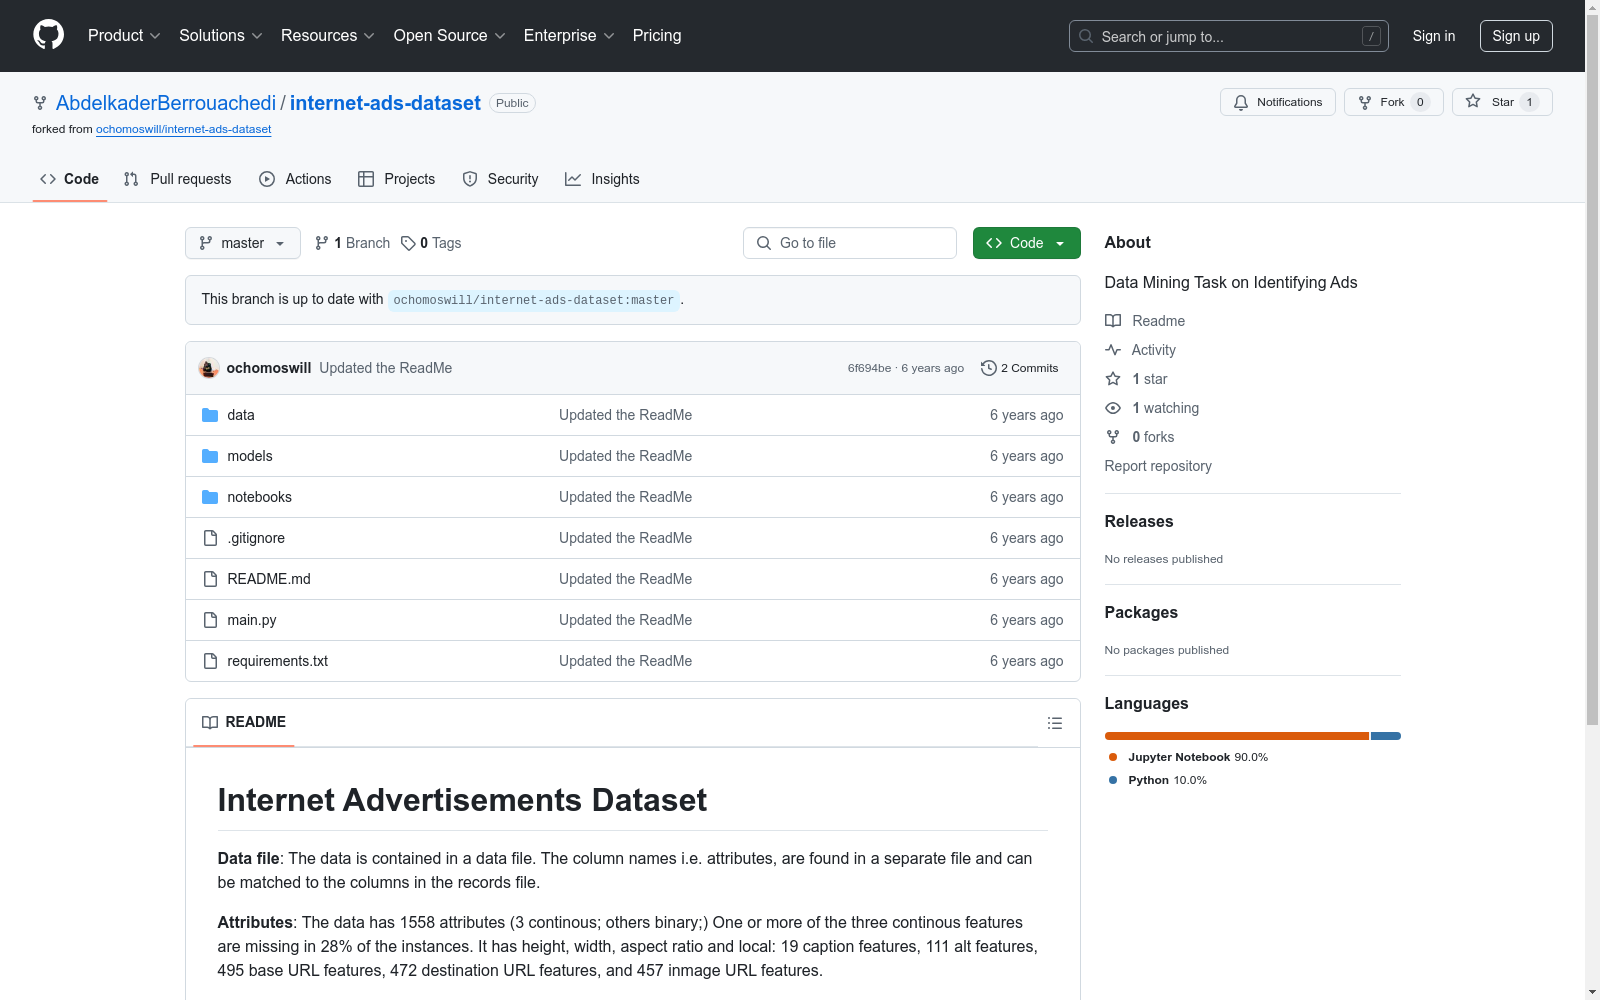Click the search magnifier icon in header
This screenshot has width=1600, height=1000.
click(1086, 36)
